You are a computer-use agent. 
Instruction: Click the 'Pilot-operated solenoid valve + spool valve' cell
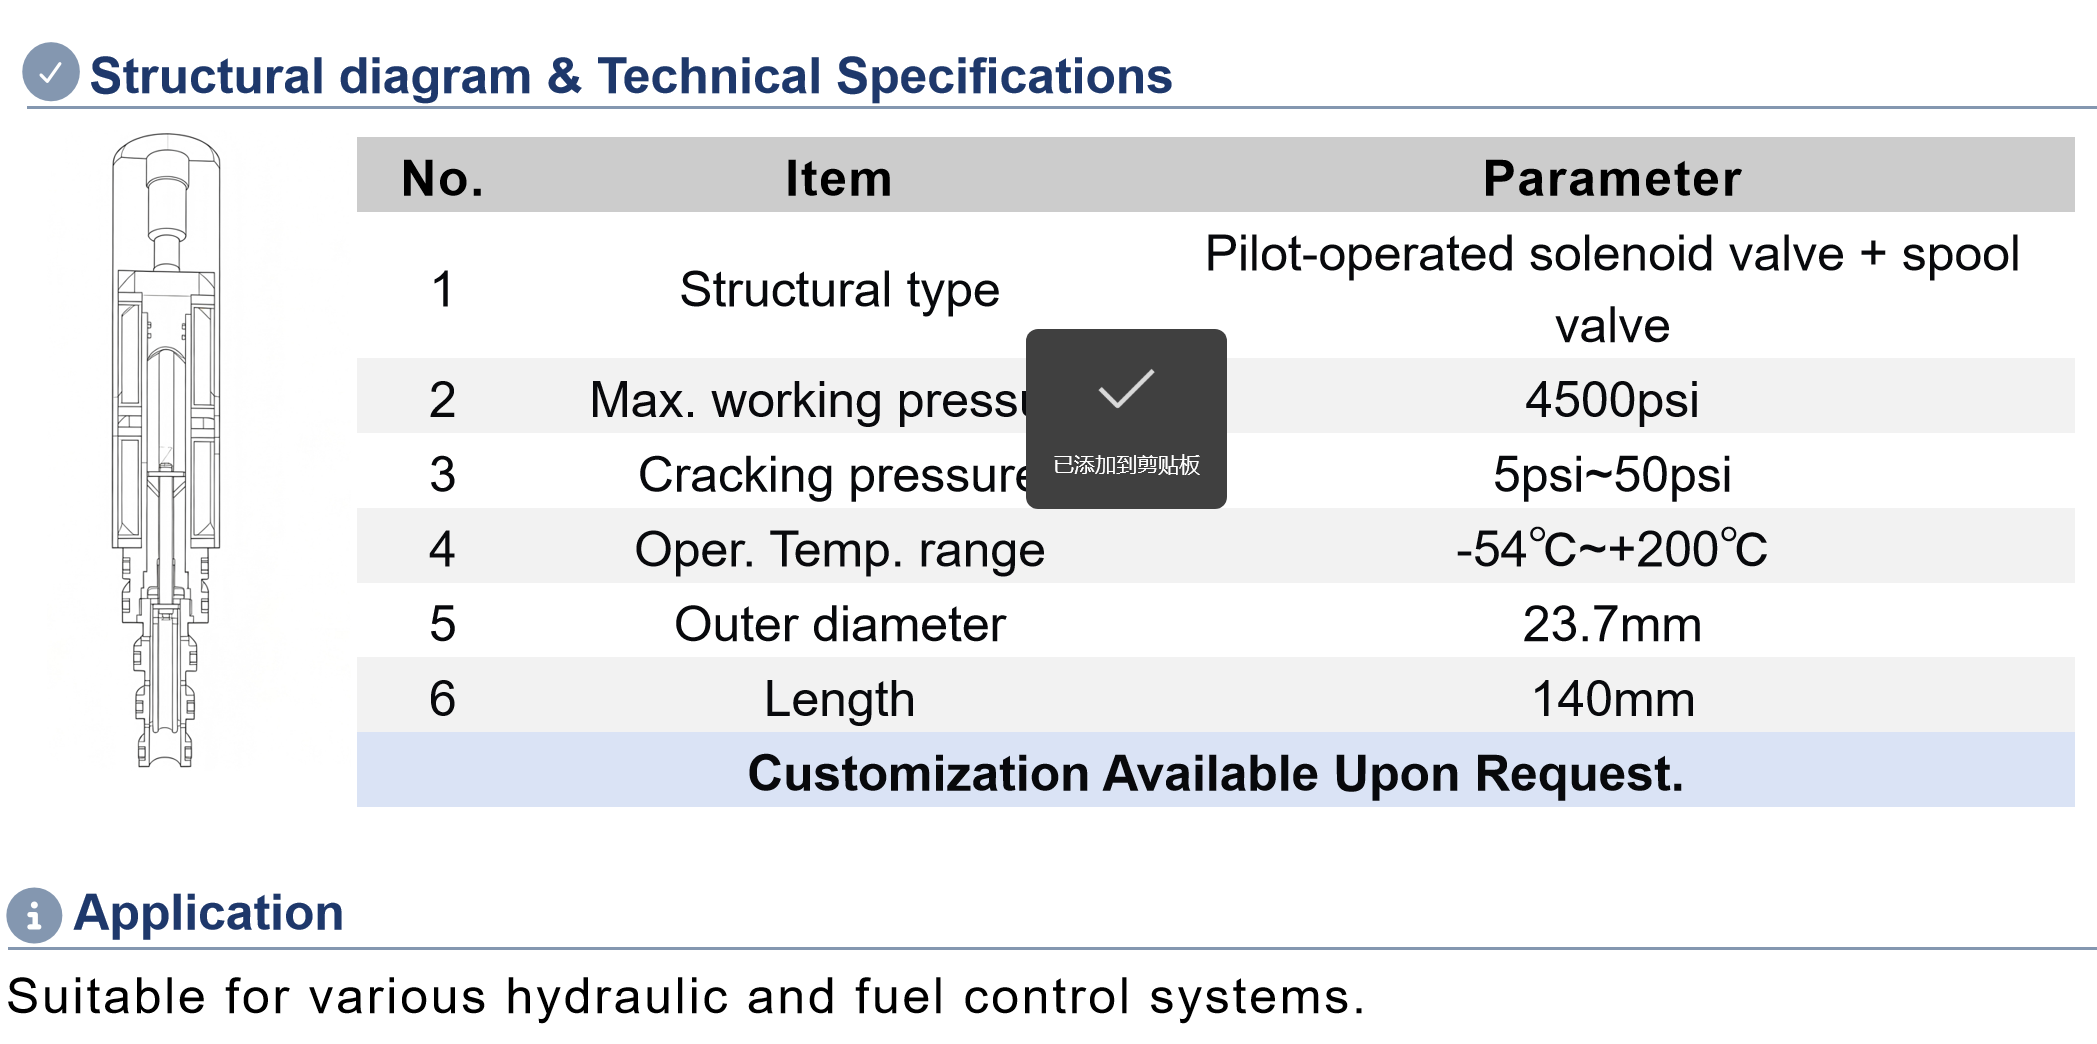click(x=1612, y=289)
